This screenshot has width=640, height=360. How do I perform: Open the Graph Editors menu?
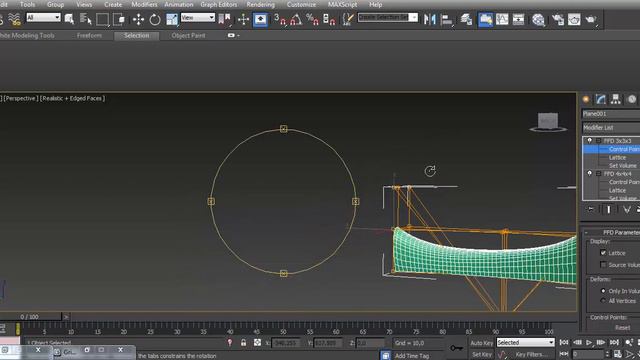coord(219,4)
